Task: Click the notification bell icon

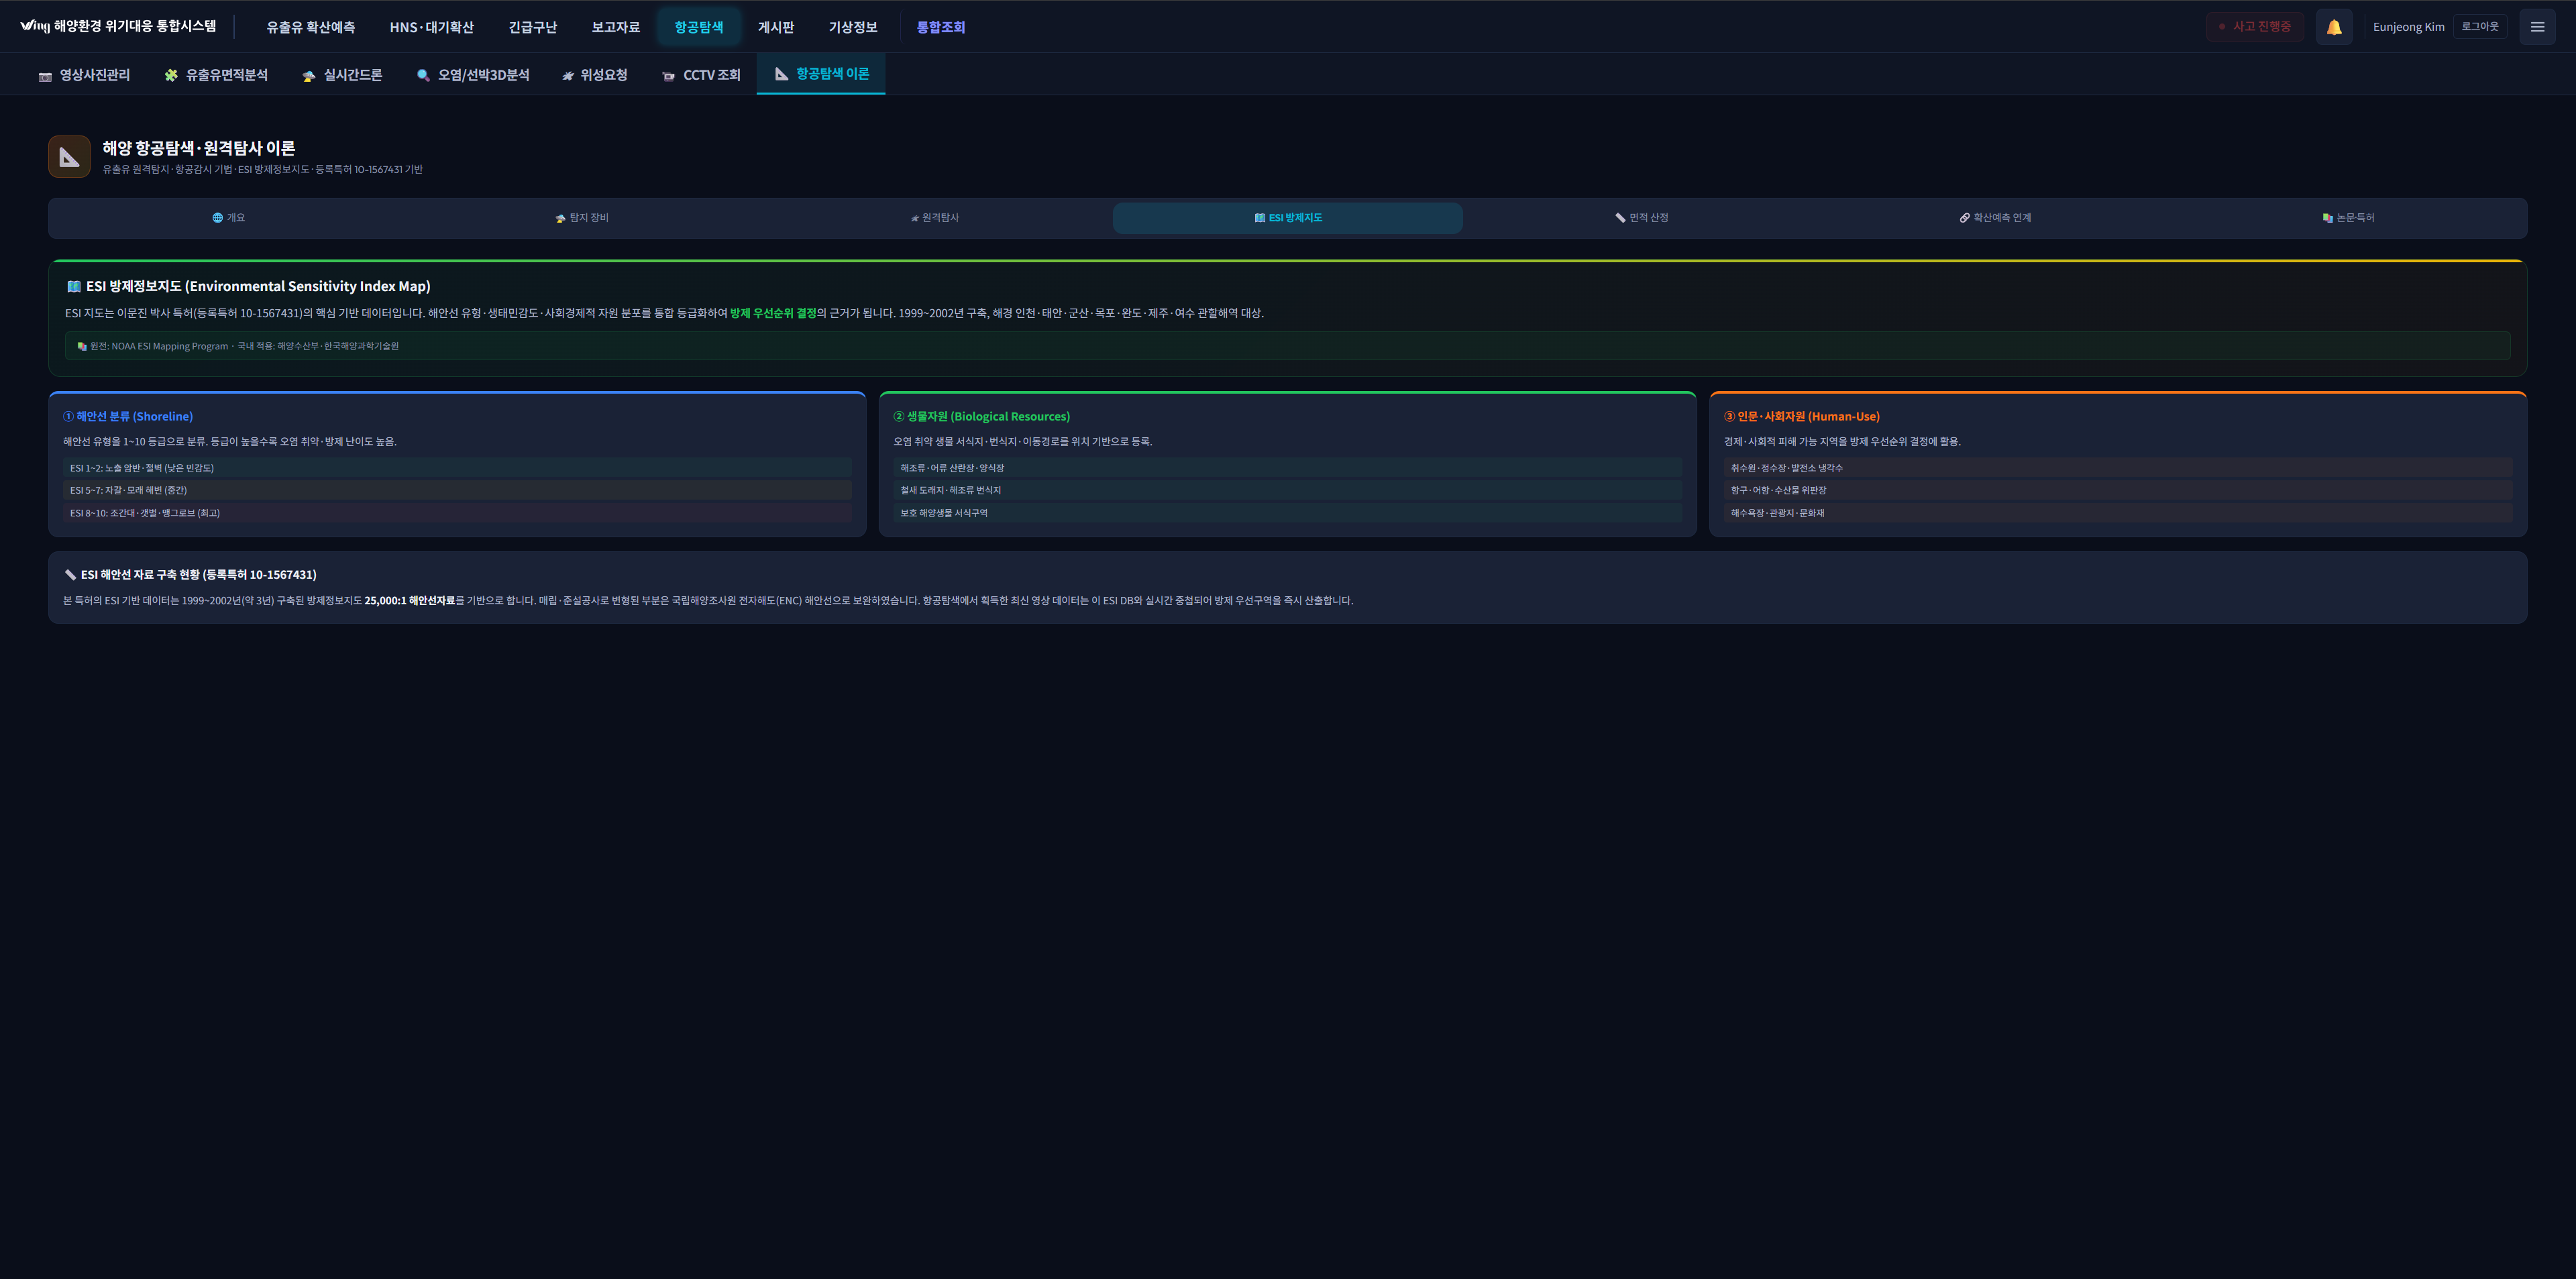Action: [2333, 27]
